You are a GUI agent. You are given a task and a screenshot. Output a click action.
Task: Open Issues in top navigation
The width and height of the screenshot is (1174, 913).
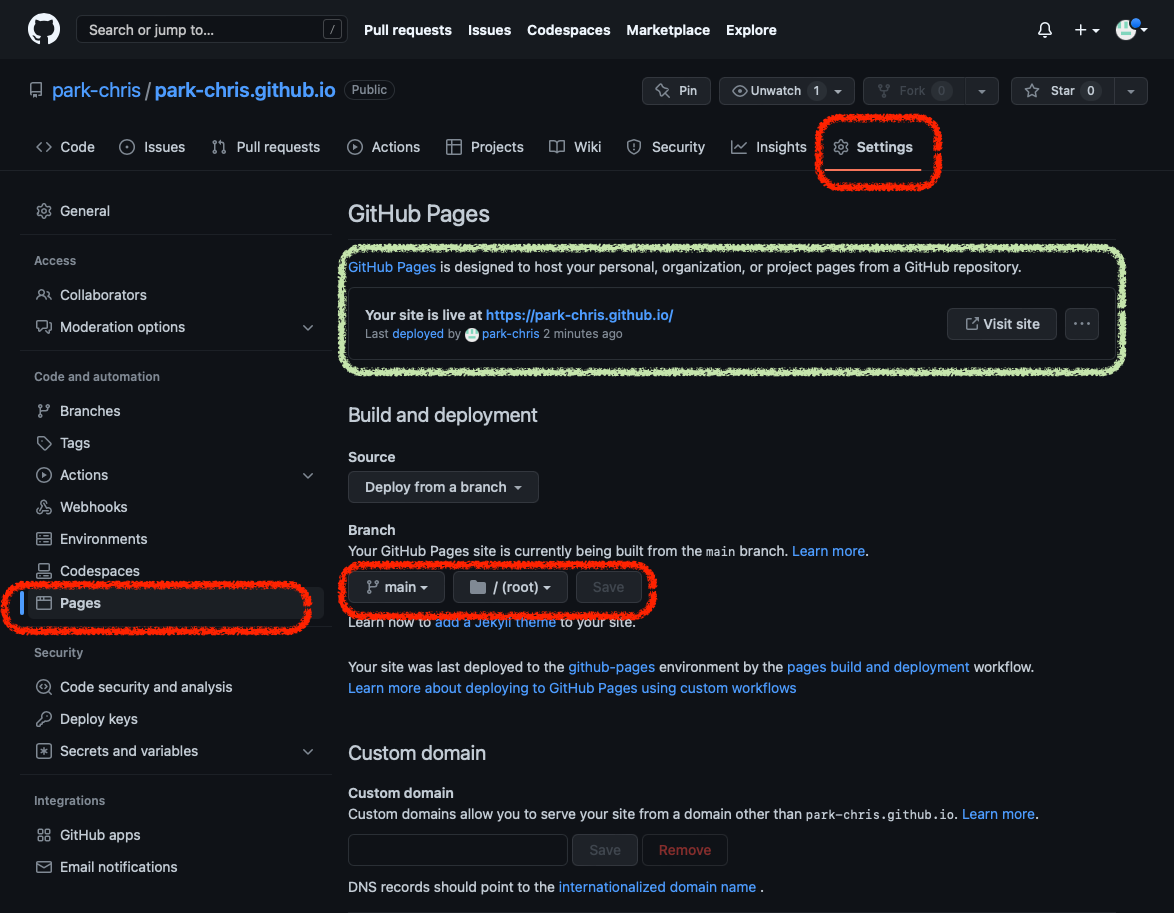(489, 30)
